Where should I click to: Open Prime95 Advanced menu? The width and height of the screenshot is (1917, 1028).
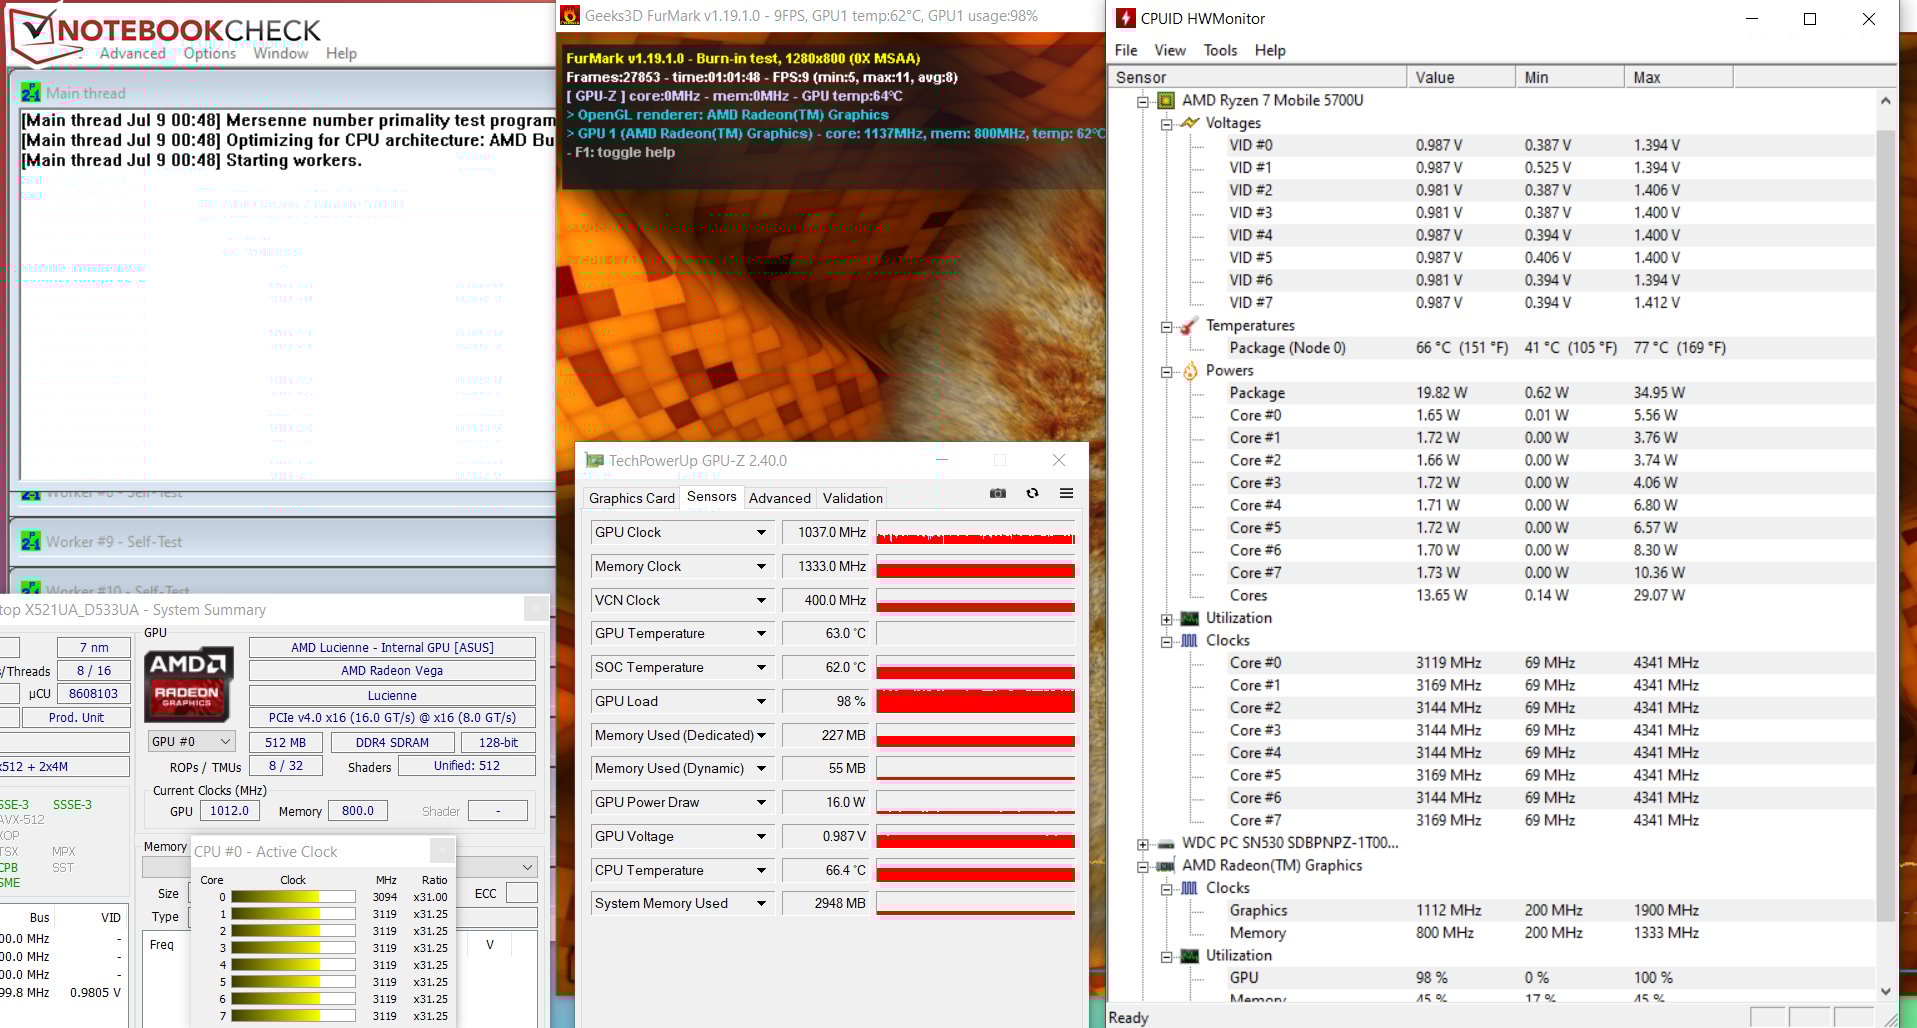pyautogui.click(x=132, y=53)
